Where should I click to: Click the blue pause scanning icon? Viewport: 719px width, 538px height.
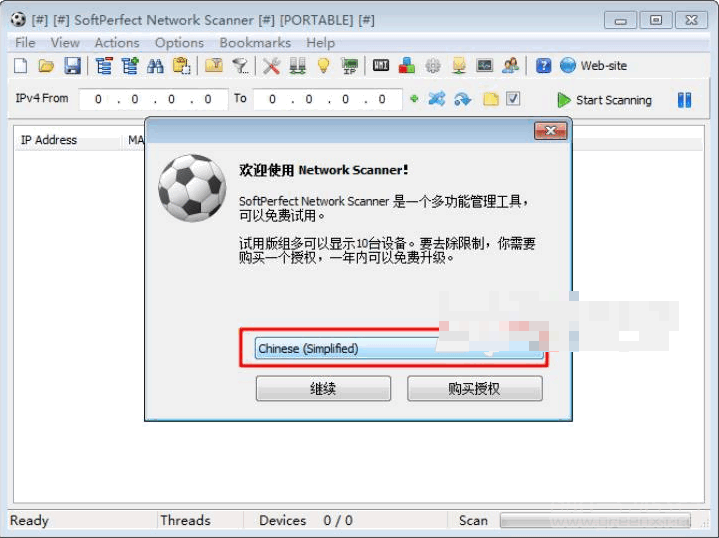684,100
